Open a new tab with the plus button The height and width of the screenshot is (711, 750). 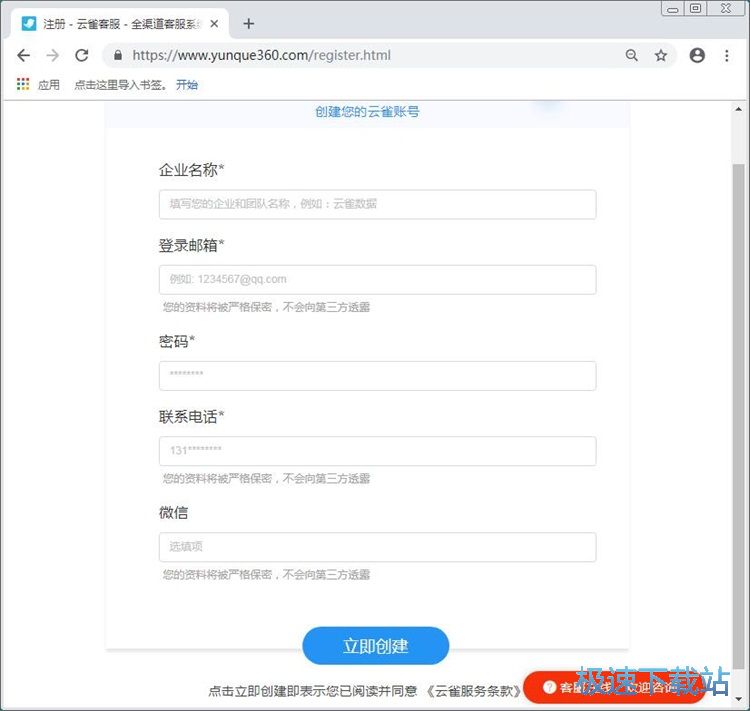click(x=249, y=23)
